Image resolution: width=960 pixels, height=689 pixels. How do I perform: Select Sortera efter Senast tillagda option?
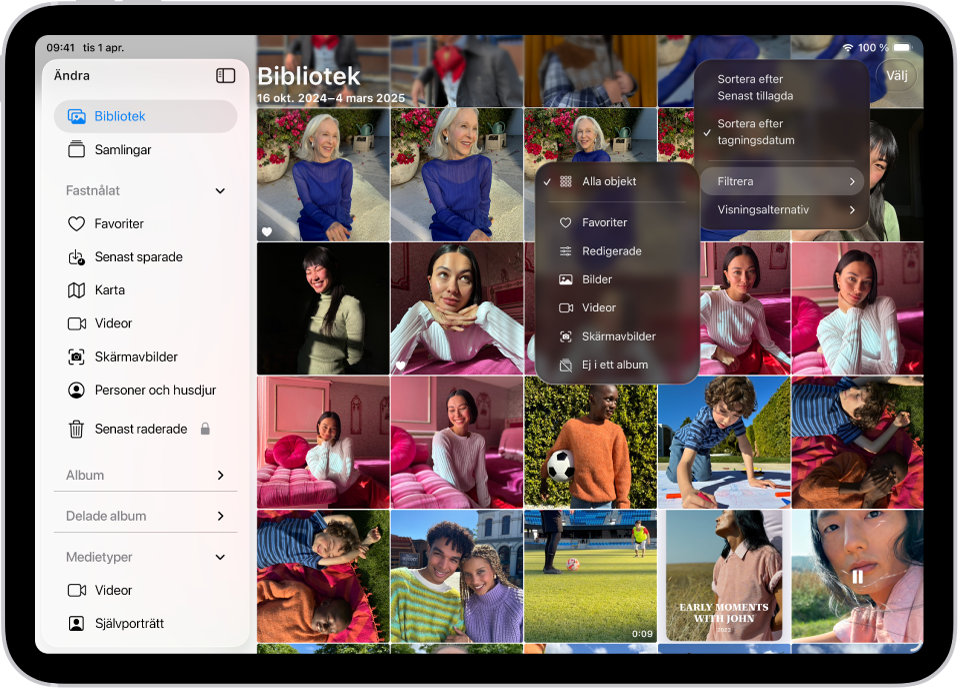point(782,88)
